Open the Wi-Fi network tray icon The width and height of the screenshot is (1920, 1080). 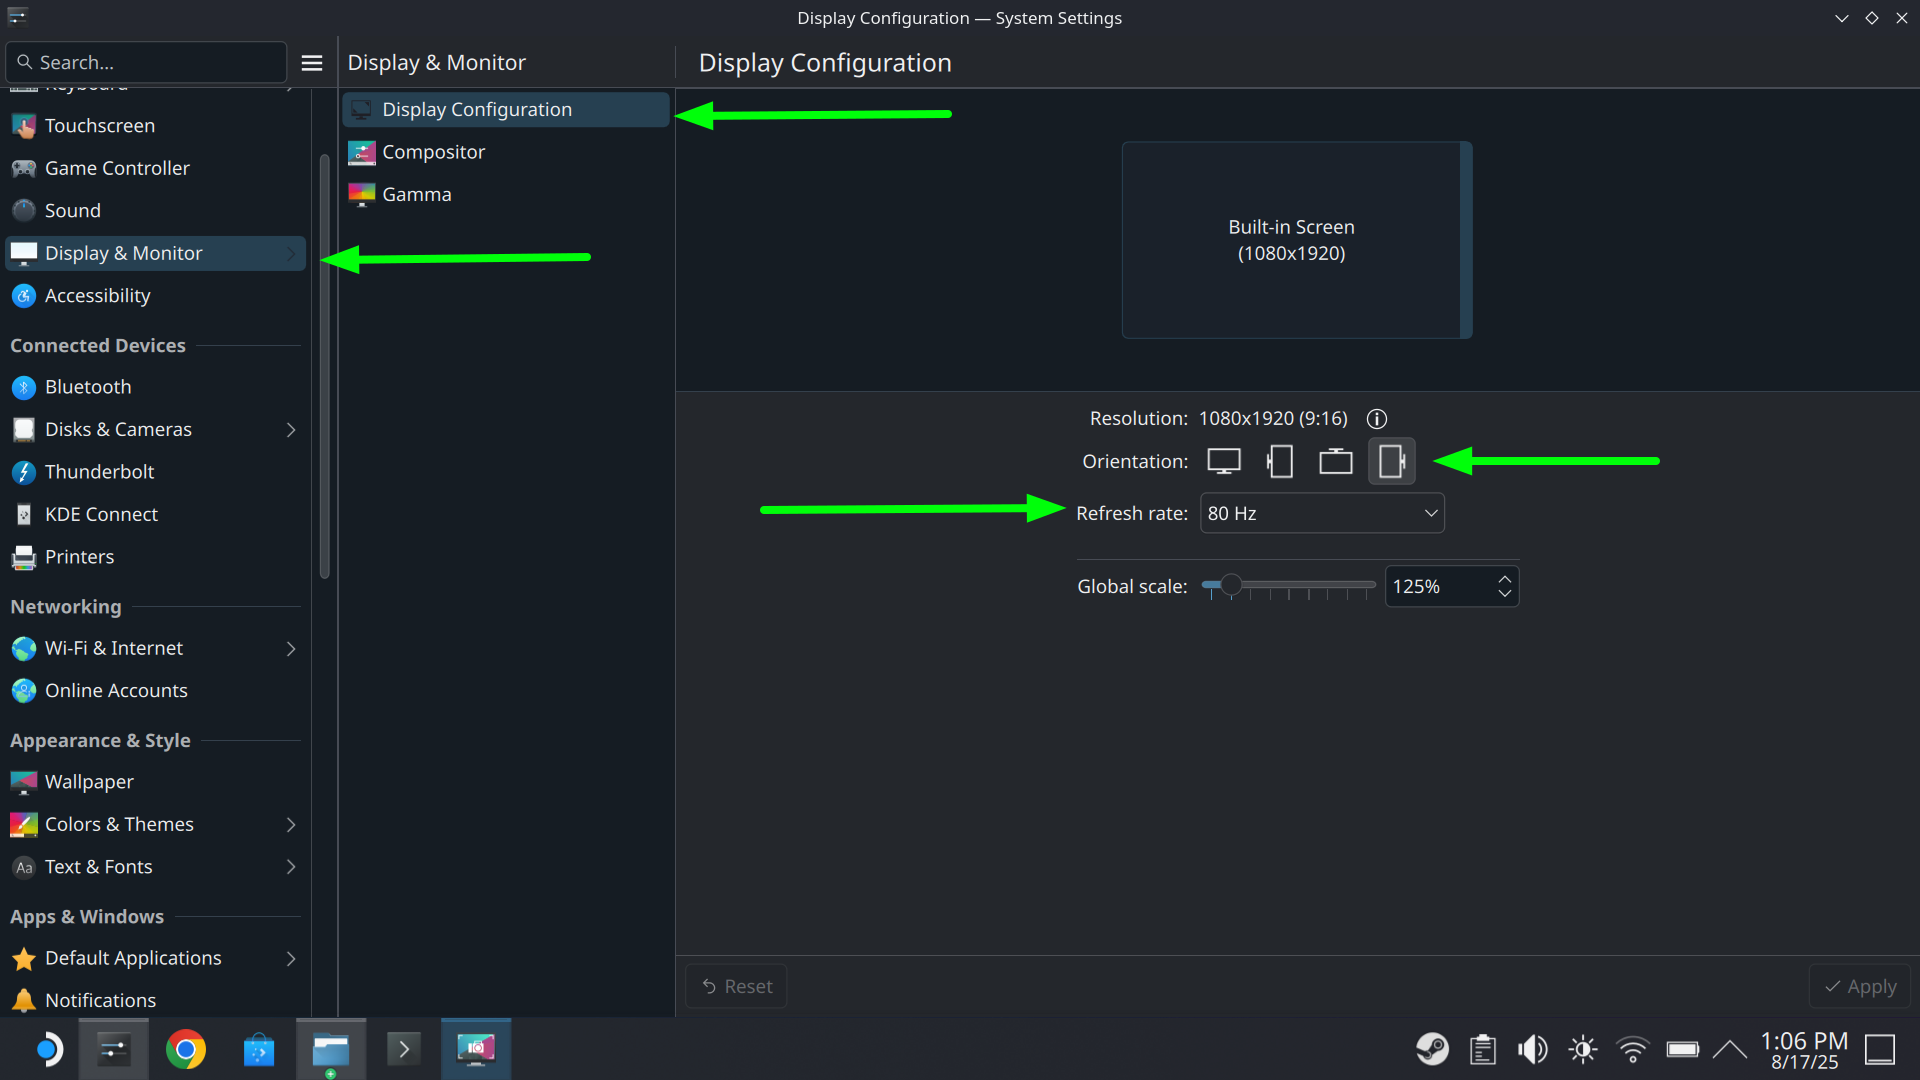click(x=1632, y=1049)
